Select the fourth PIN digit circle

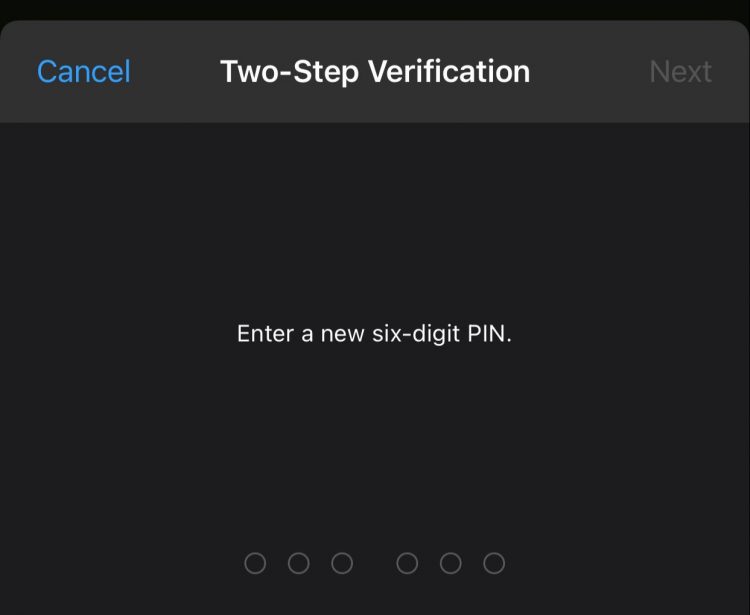[x=407, y=563]
